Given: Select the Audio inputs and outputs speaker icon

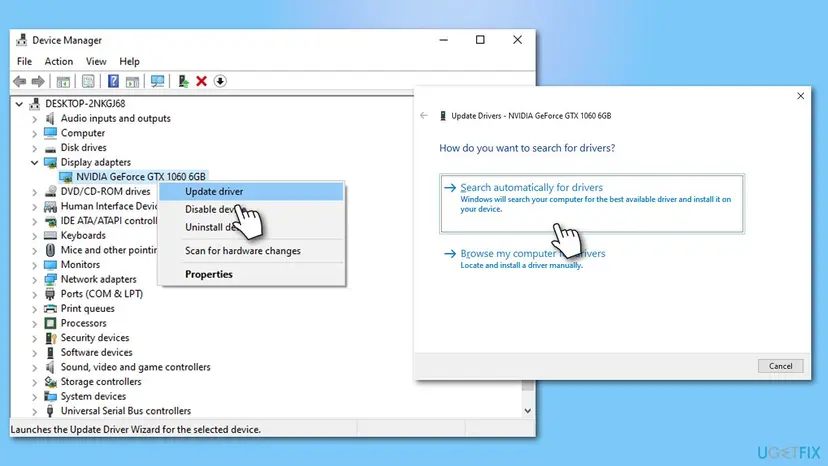Looking at the screenshot, I should (50, 118).
